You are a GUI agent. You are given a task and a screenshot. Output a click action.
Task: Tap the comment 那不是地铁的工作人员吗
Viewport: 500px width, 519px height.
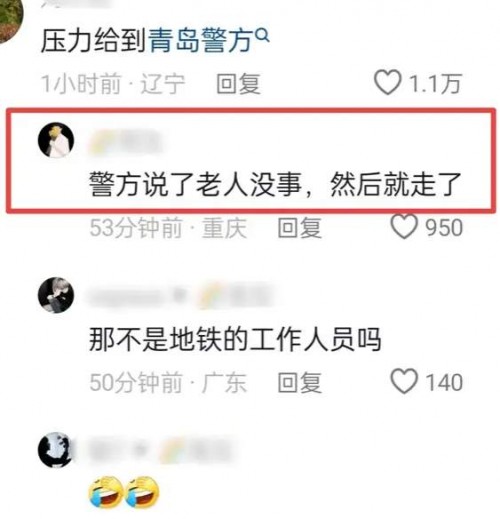235,339
